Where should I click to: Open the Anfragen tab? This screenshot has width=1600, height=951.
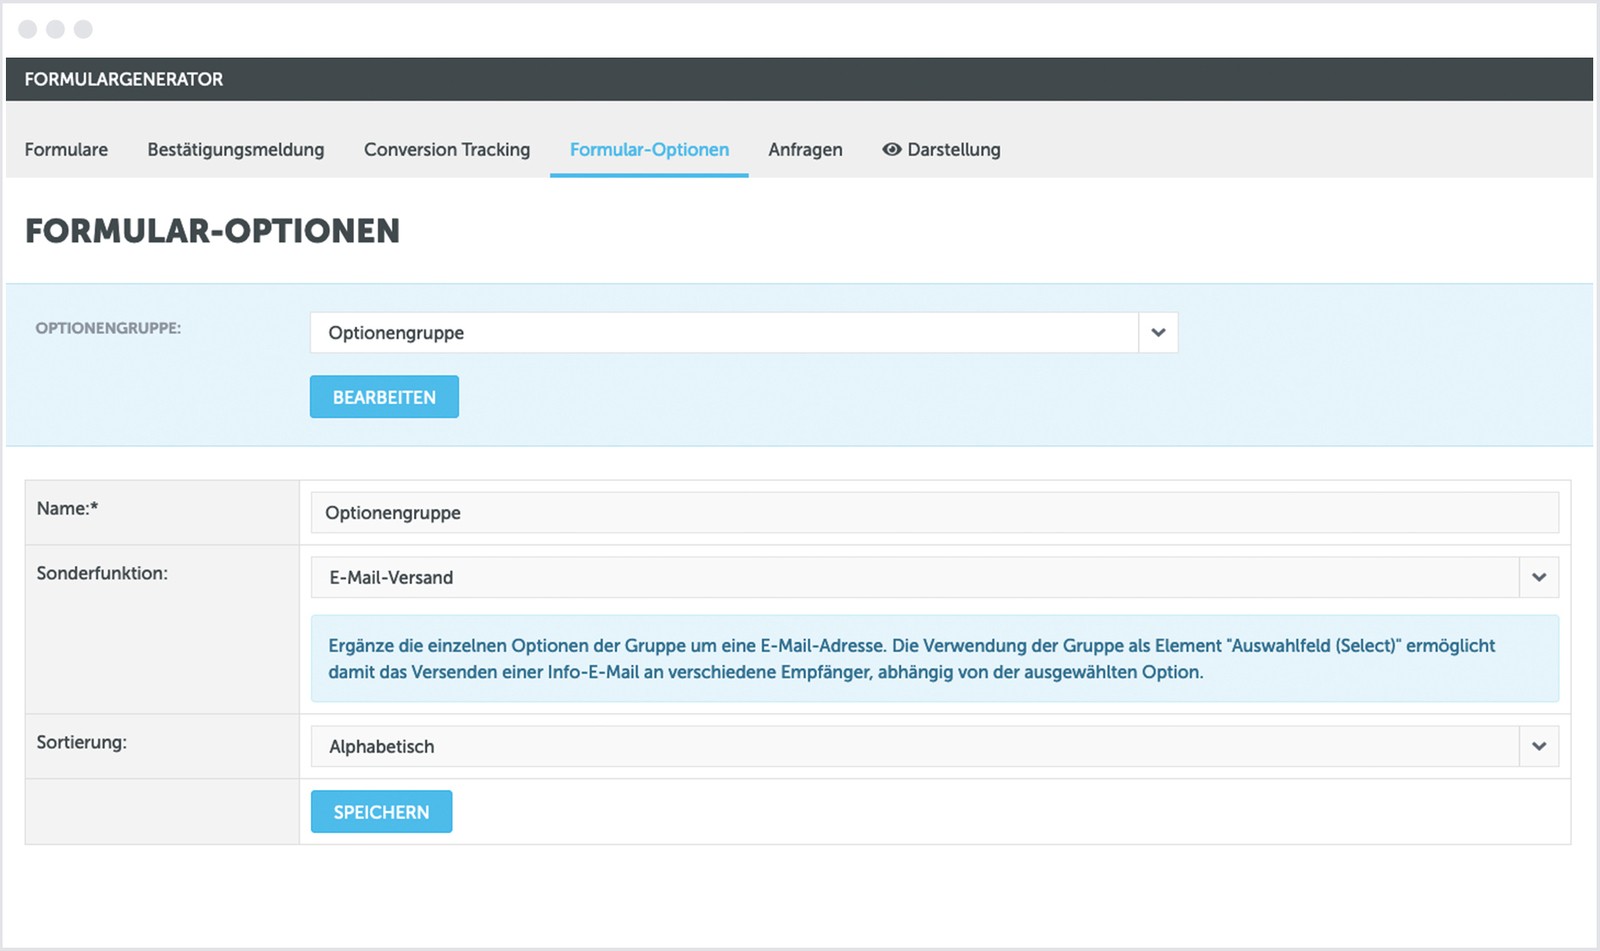[x=805, y=150]
